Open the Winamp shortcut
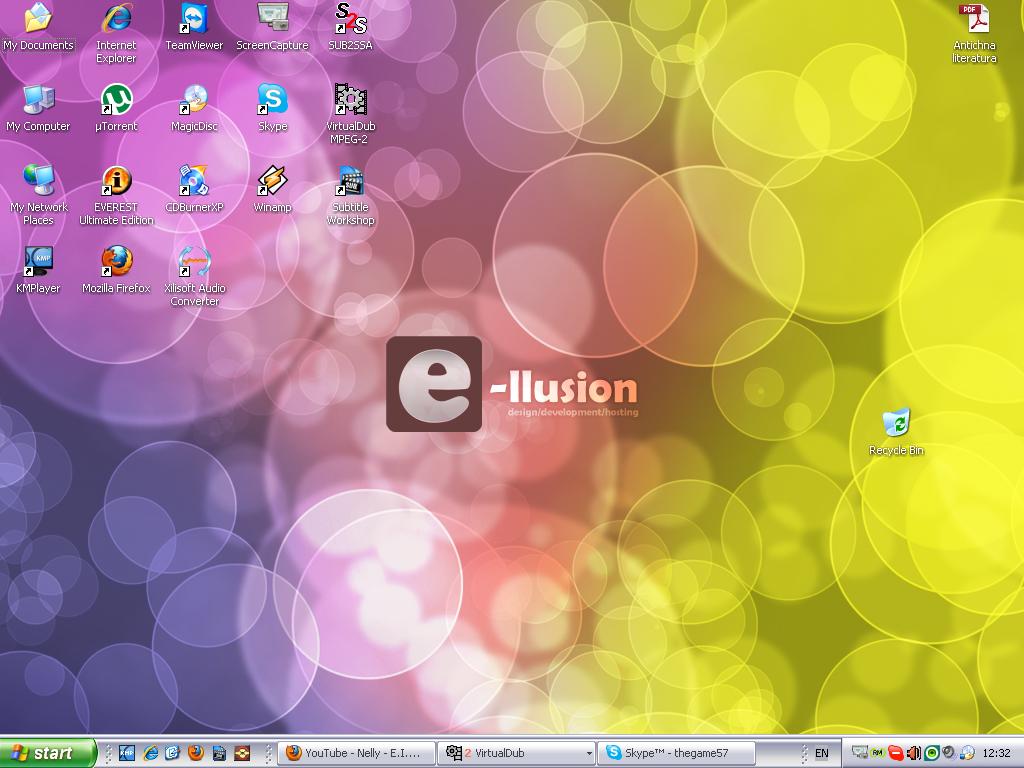Screen dimensions: 1024x768 (x=272, y=181)
